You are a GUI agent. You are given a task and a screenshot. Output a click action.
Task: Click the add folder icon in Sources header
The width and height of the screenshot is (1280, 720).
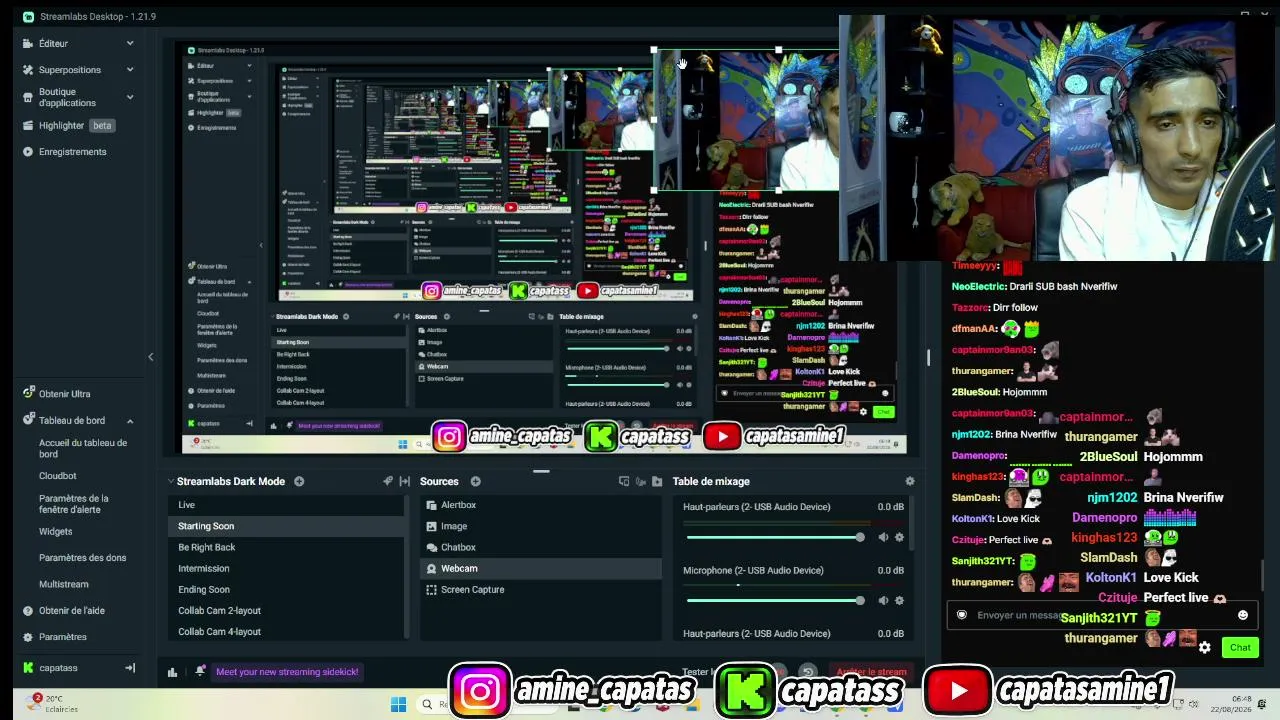pyautogui.click(x=657, y=482)
